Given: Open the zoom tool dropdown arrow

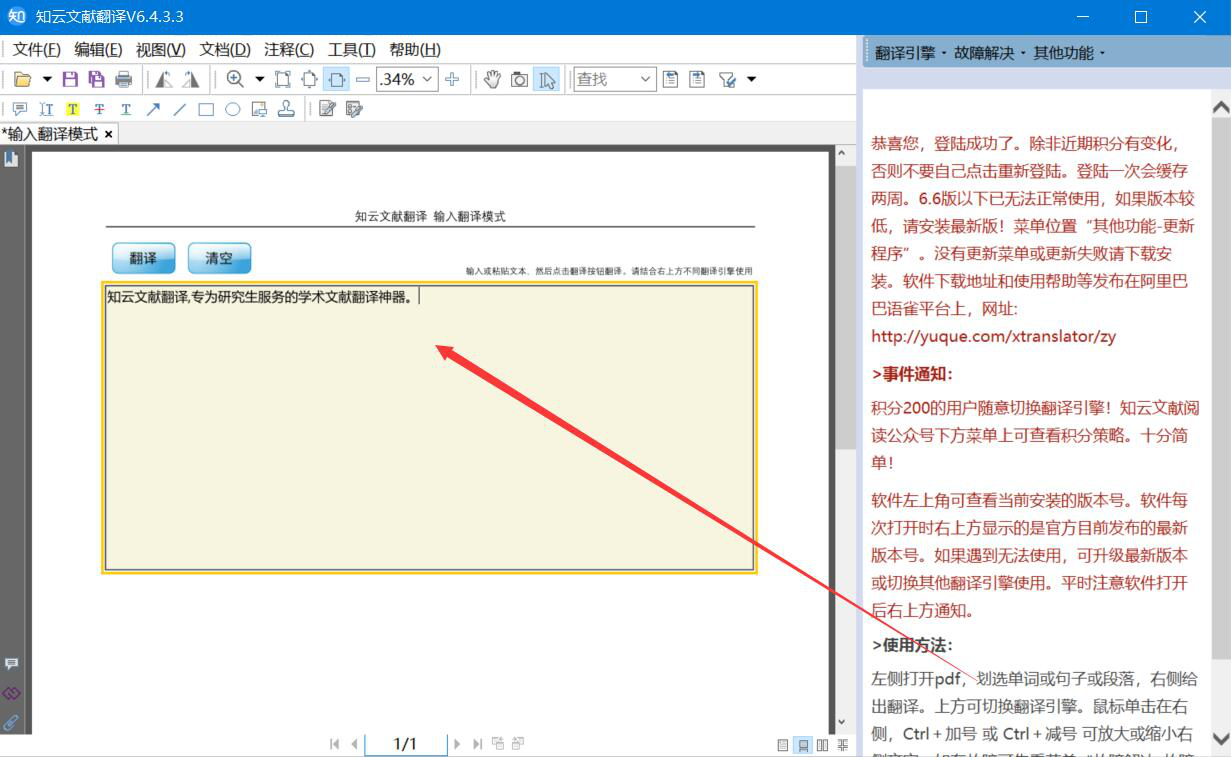Looking at the screenshot, I should tap(259, 80).
